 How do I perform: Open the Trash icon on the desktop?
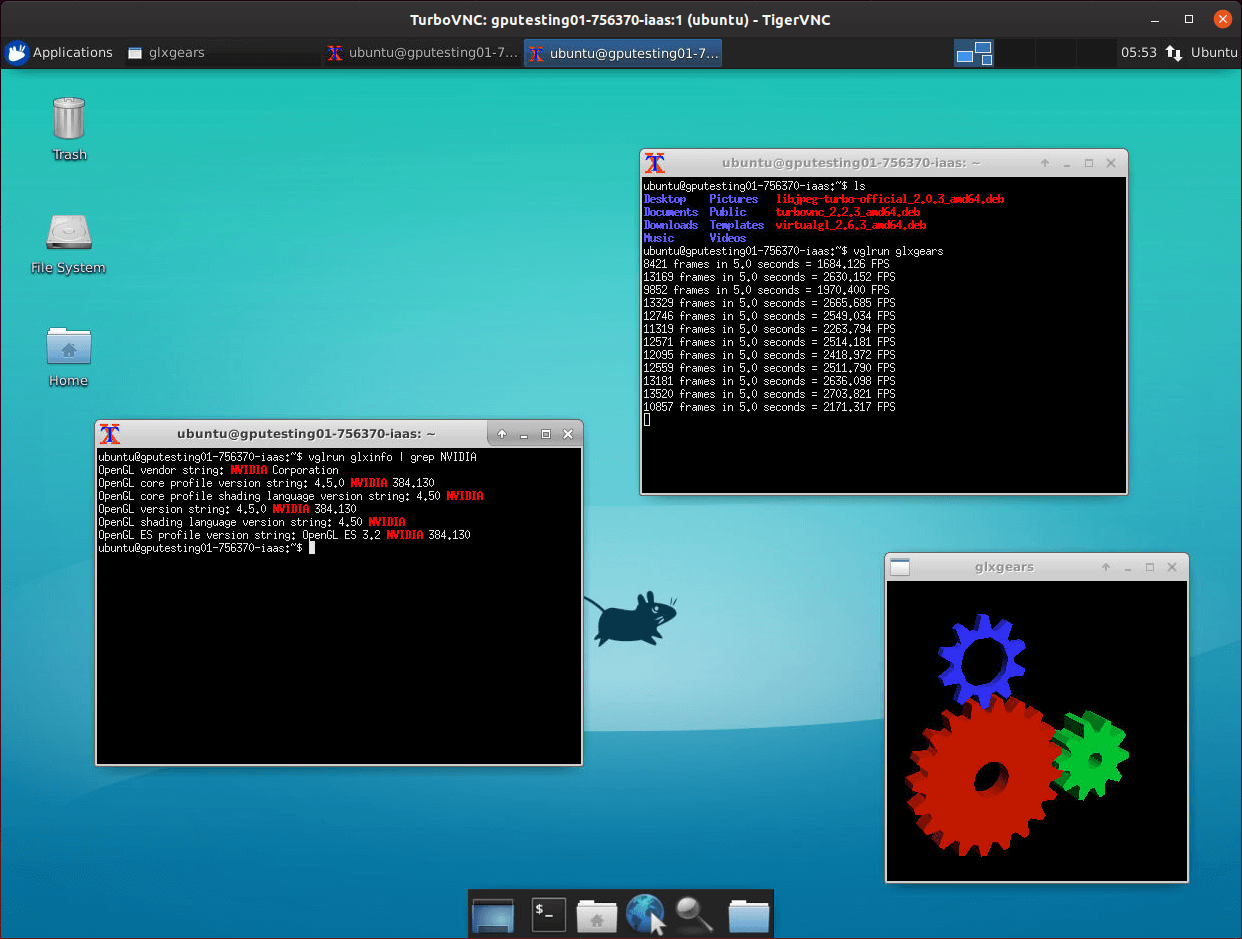pos(68,120)
